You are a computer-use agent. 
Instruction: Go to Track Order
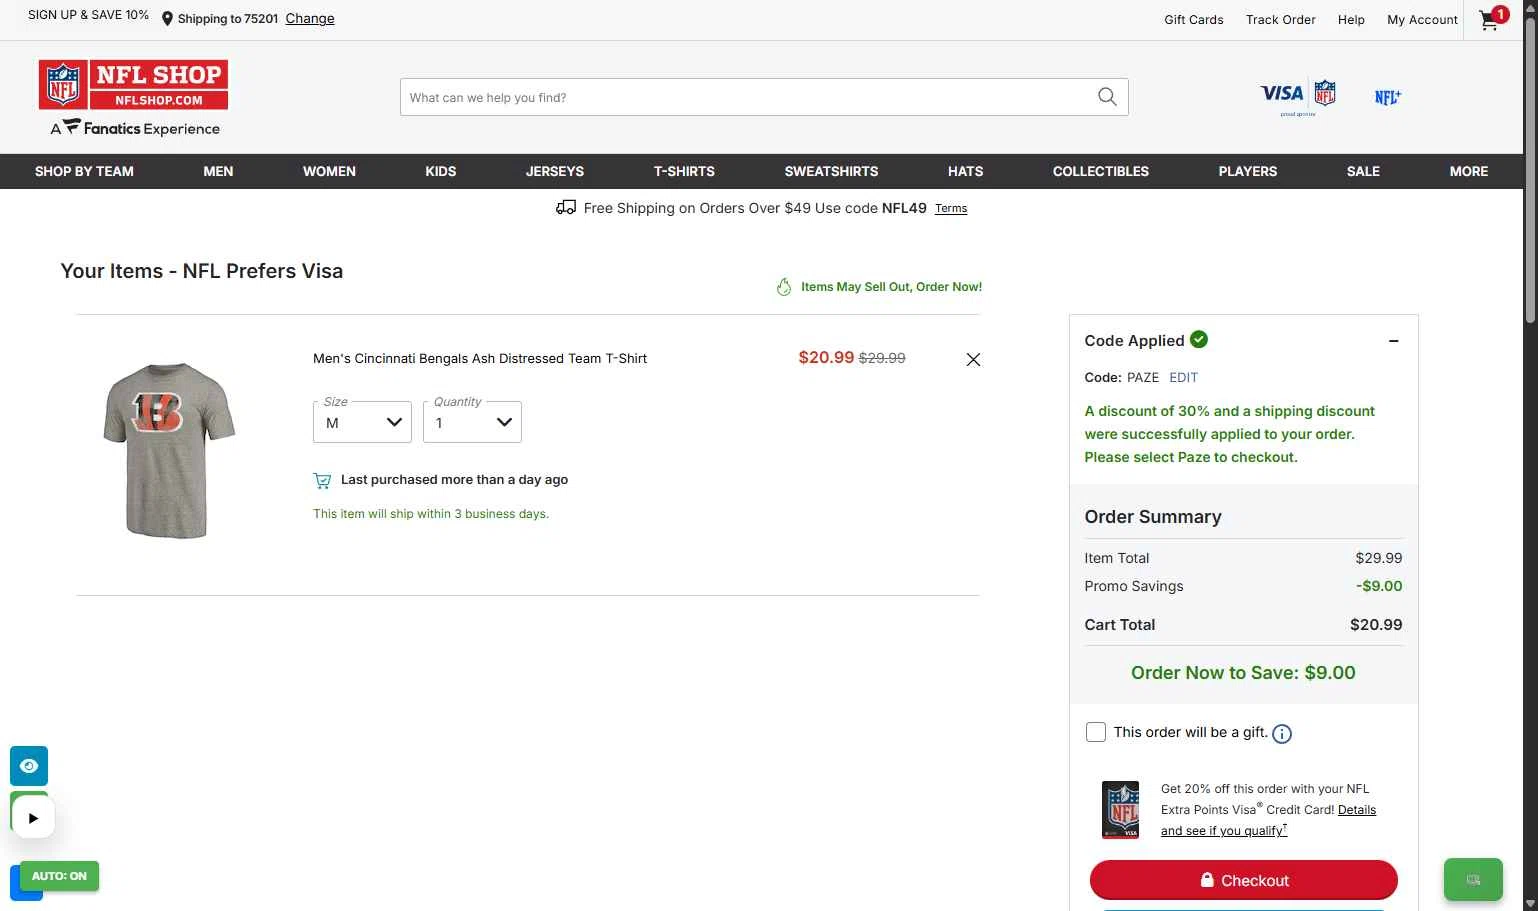1281,19
